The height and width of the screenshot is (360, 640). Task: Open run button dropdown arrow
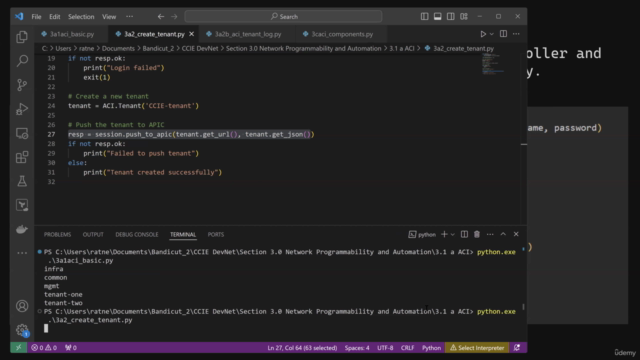pos(491,34)
